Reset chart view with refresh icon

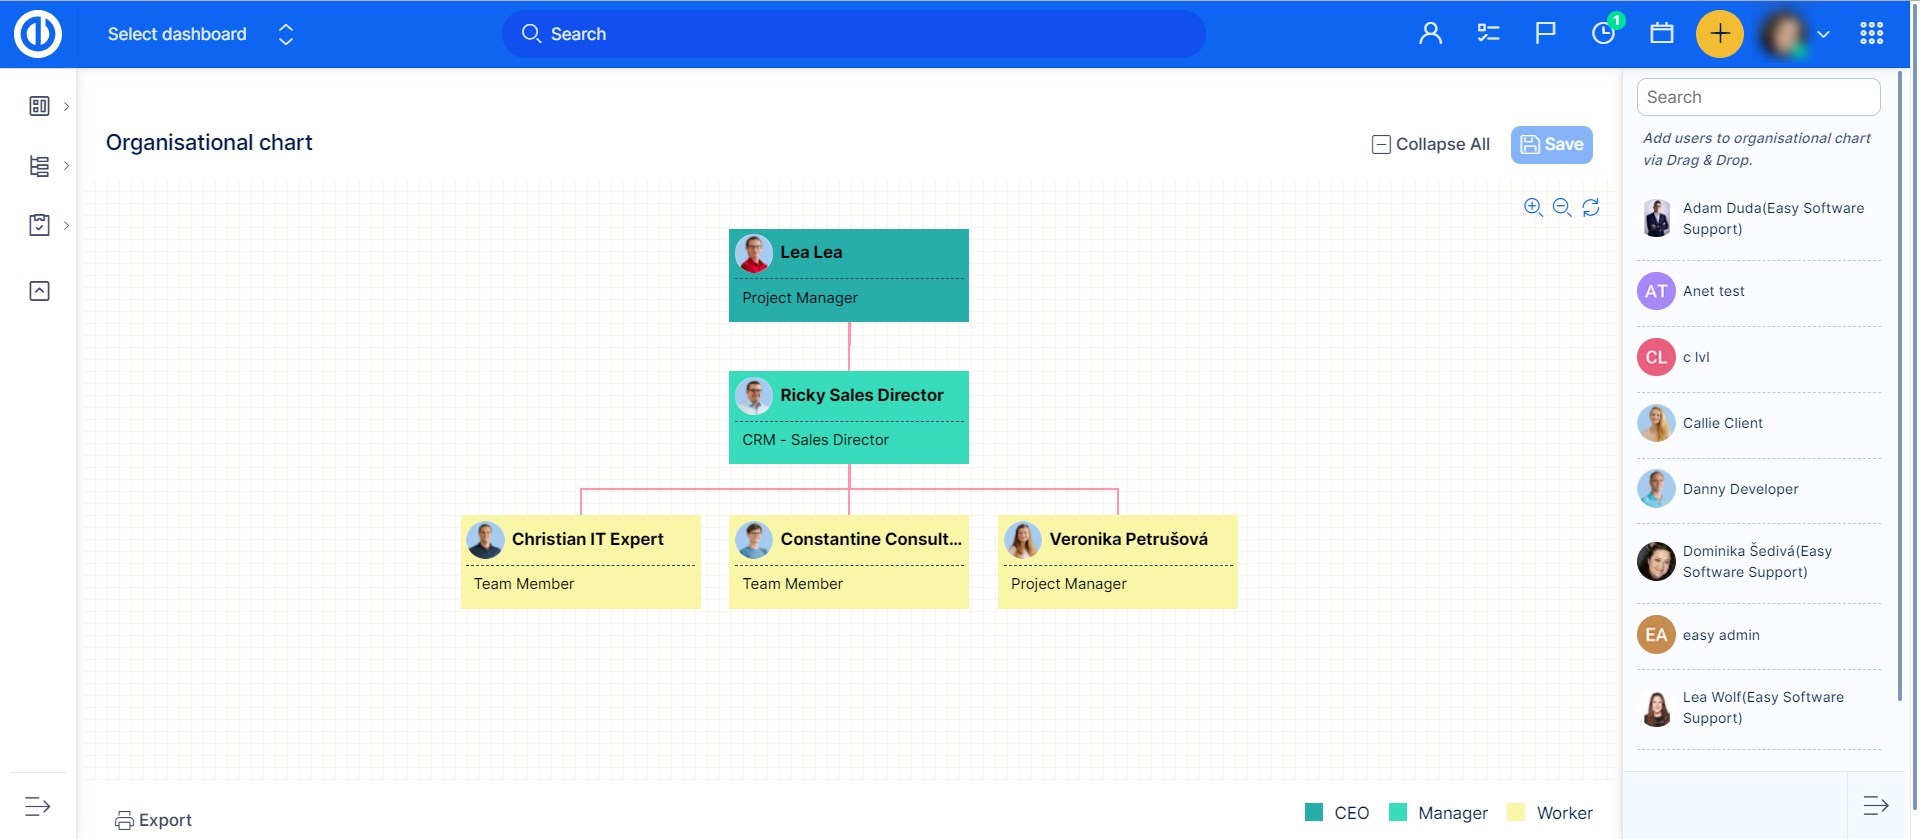click(1591, 207)
